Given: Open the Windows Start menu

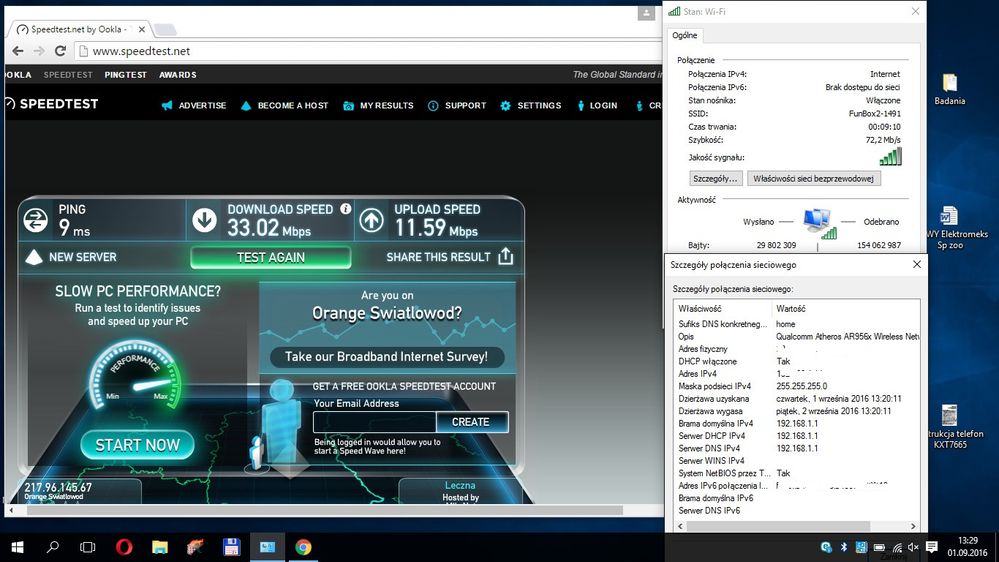Looking at the screenshot, I should pyautogui.click(x=17, y=547).
